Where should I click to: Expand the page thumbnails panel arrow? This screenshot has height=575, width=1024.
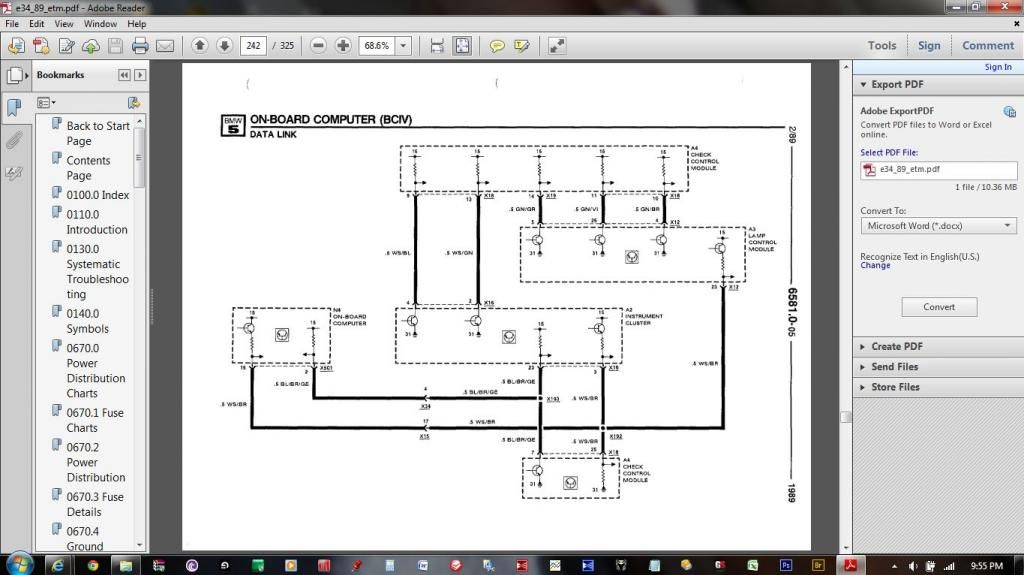pos(26,75)
